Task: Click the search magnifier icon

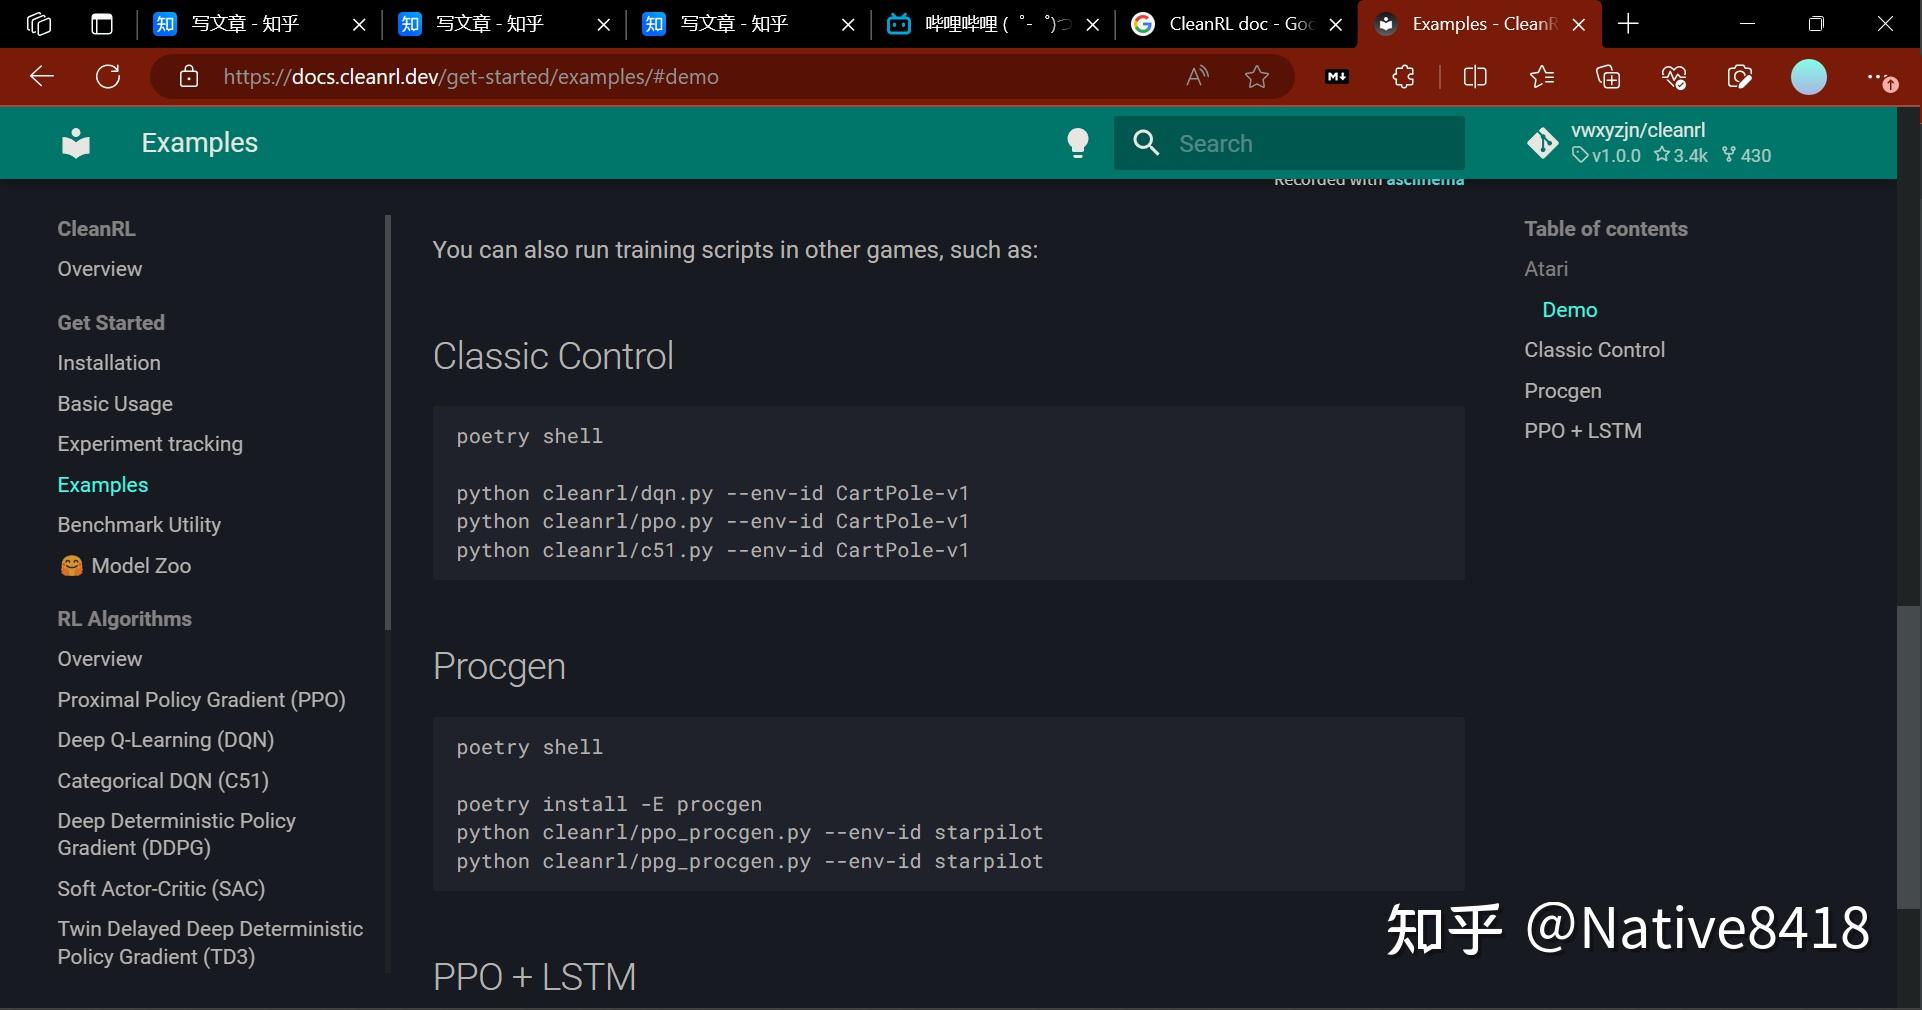Action: (x=1146, y=143)
